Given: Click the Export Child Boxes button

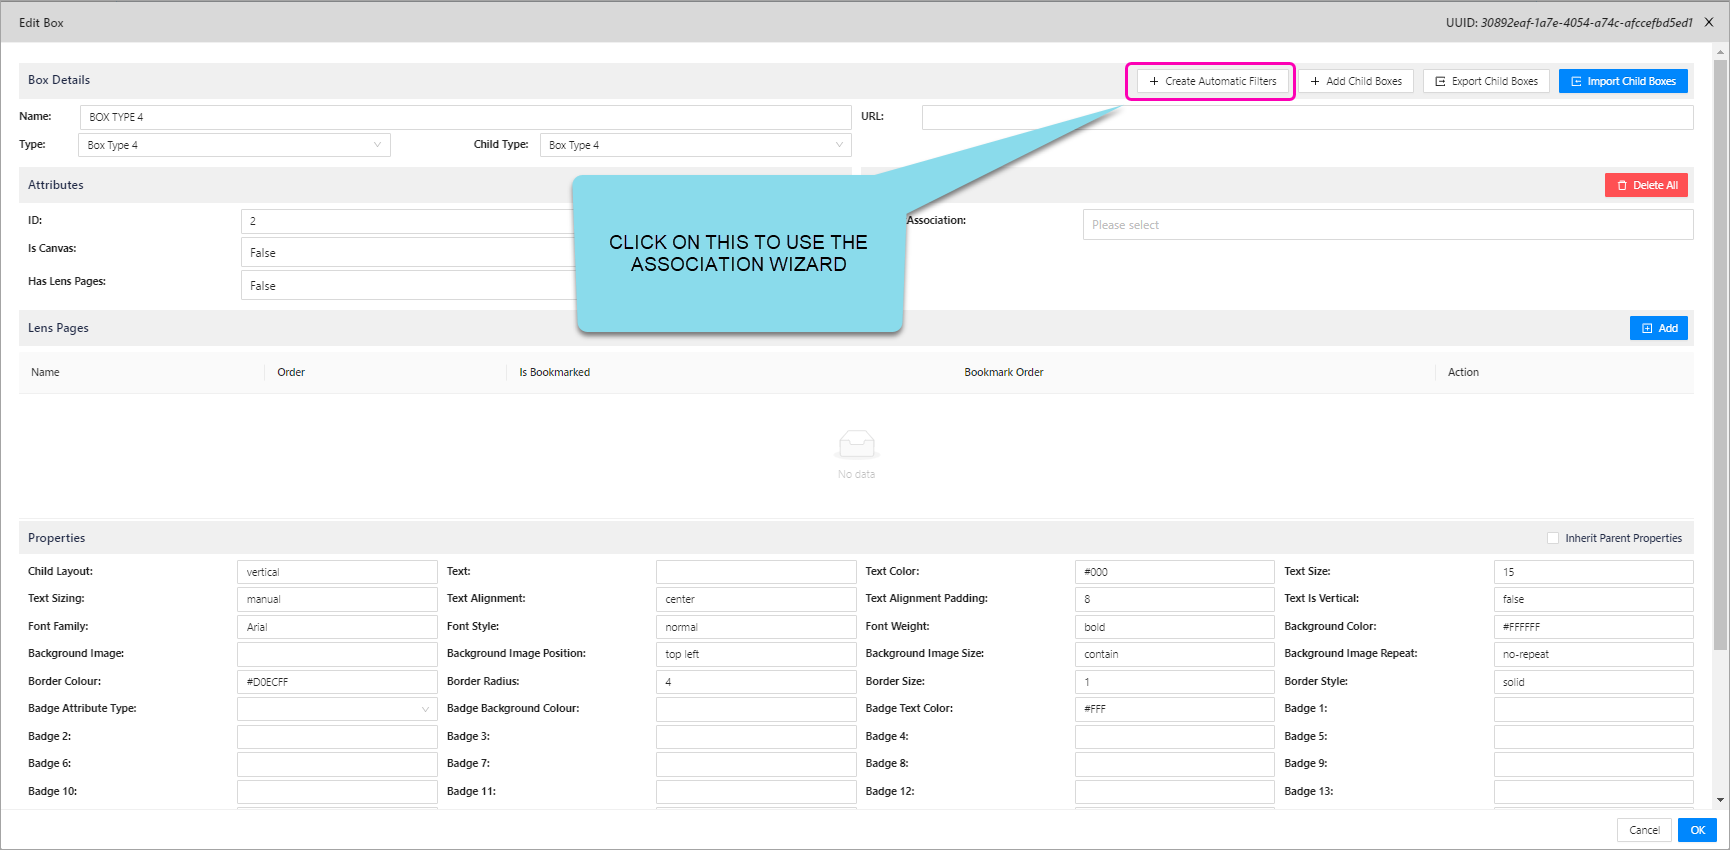Looking at the screenshot, I should [1486, 82].
